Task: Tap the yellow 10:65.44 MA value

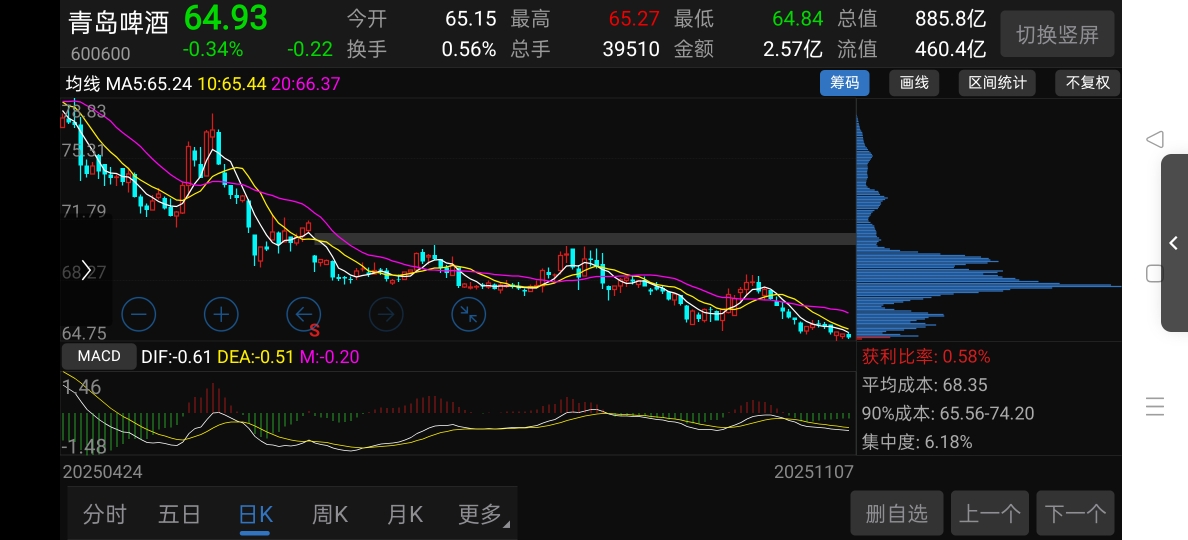Action: (x=232, y=83)
